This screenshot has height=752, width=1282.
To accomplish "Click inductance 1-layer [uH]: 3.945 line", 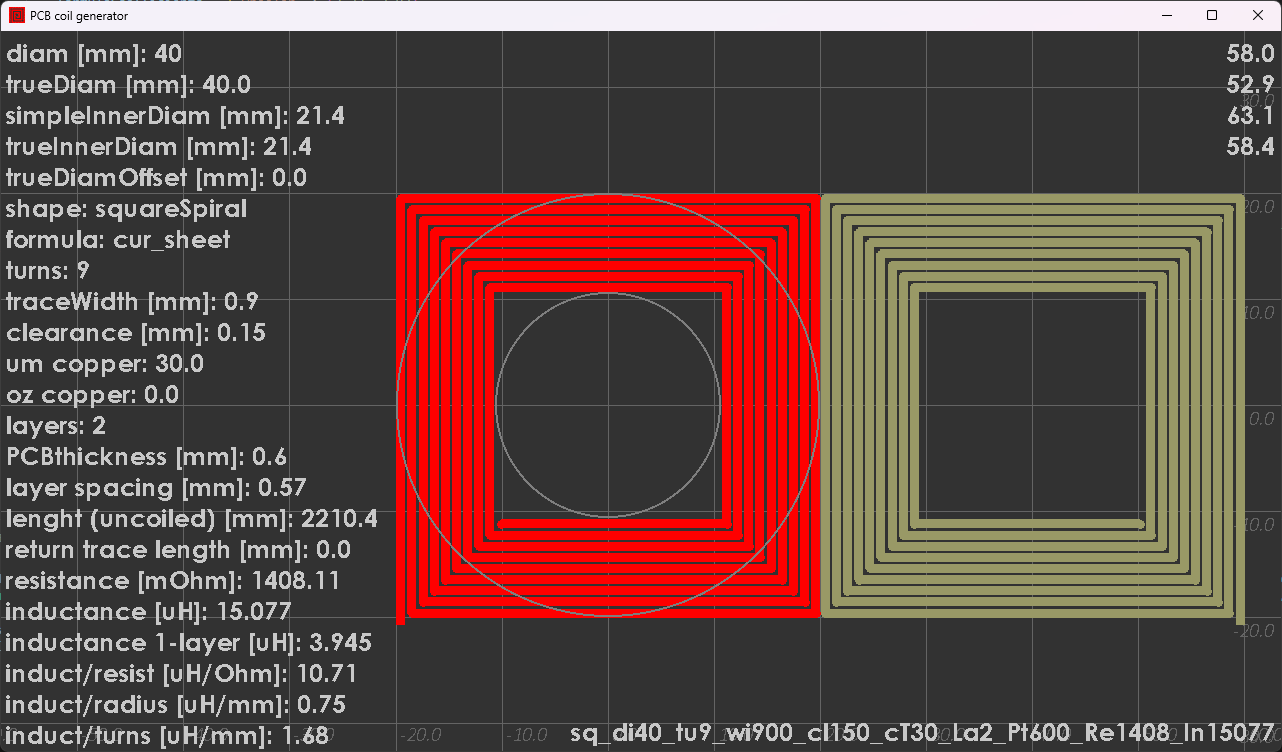I will [x=189, y=643].
